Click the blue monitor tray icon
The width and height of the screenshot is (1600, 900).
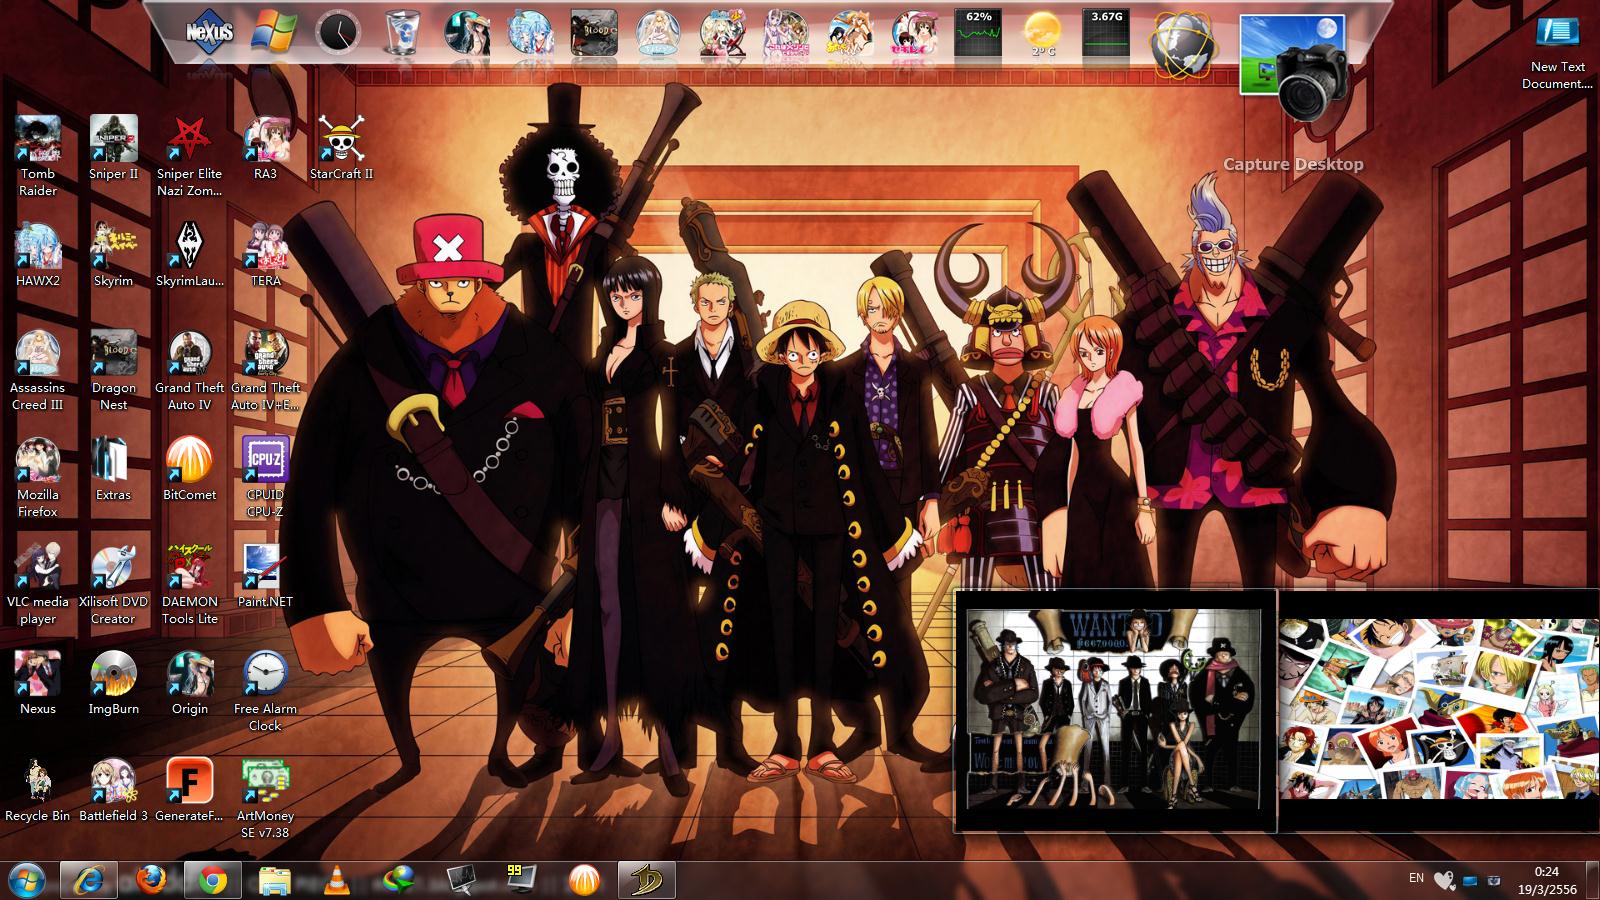pyautogui.click(x=1469, y=880)
